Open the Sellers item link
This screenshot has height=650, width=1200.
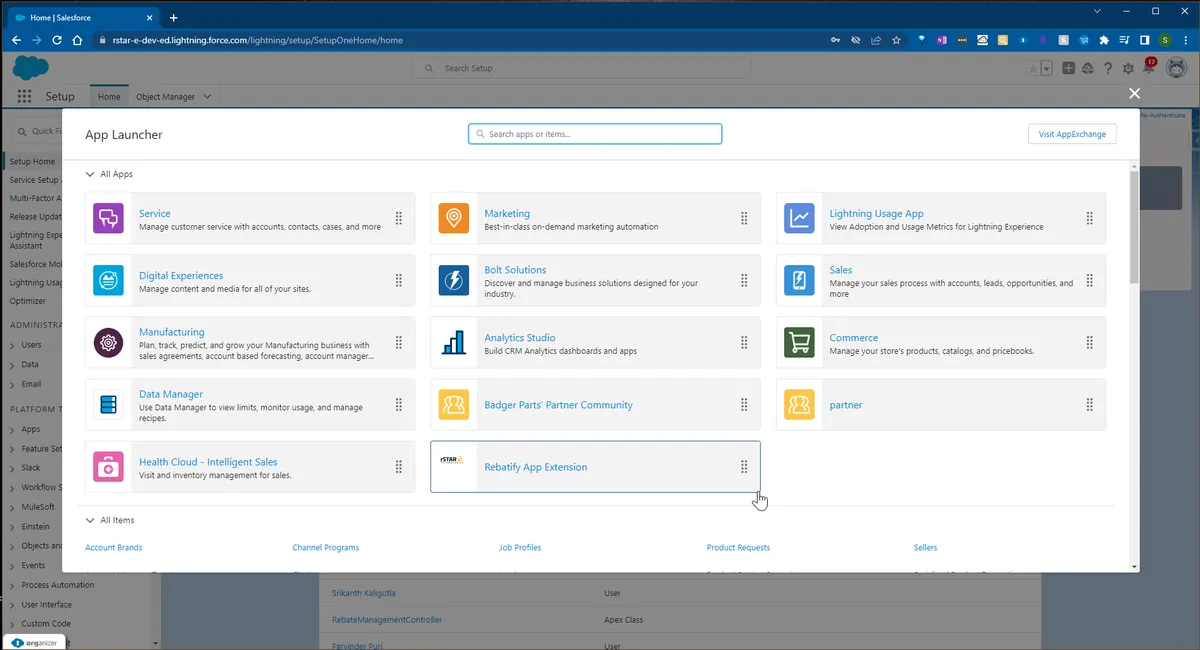(x=925, y=548)
